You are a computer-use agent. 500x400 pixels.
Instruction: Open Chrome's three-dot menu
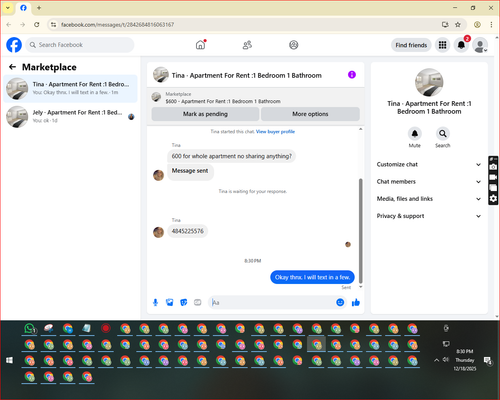[491, 25]
